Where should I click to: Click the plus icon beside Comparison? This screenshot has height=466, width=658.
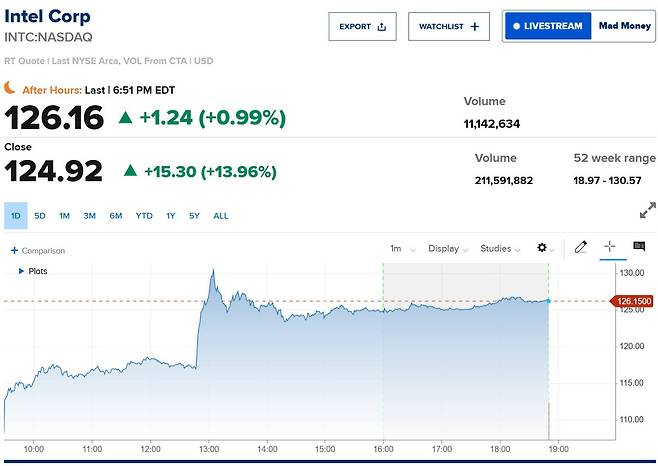point(14,250)
